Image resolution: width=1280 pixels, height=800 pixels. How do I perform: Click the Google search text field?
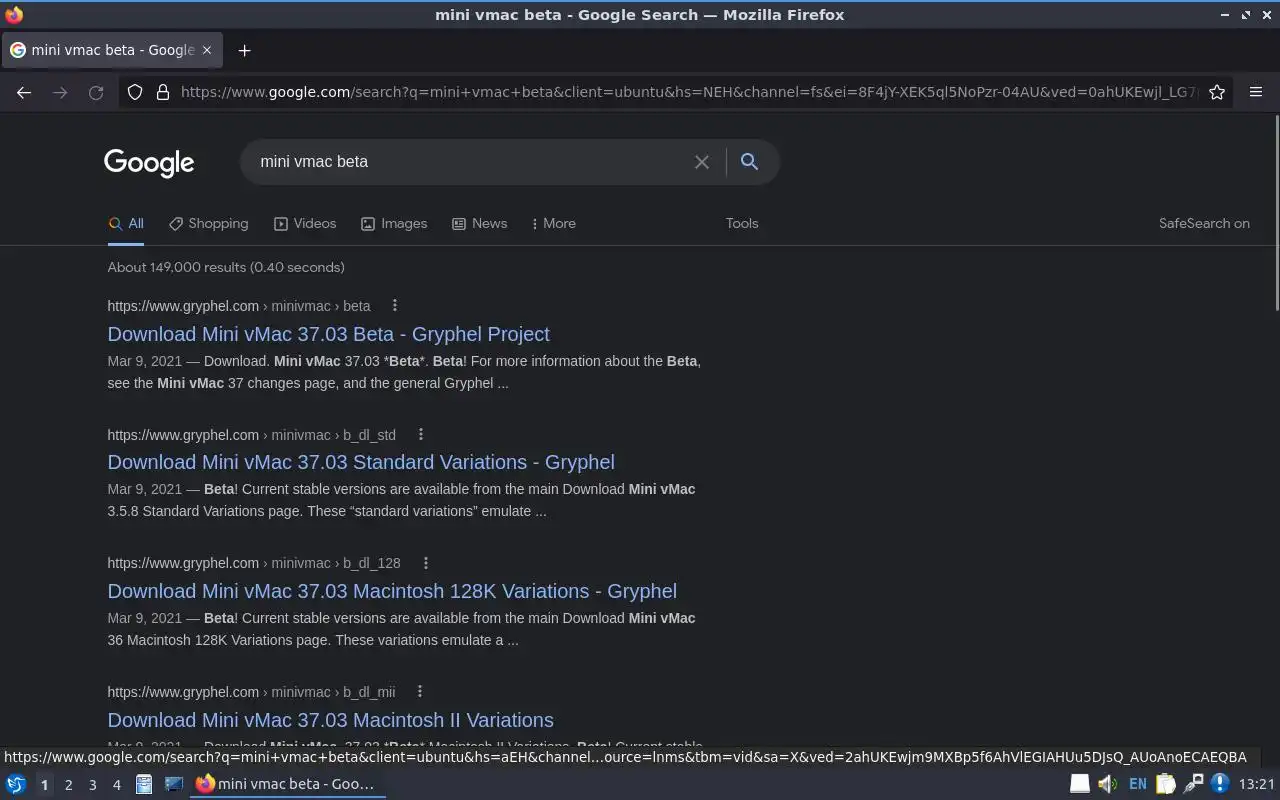[470, 162]
